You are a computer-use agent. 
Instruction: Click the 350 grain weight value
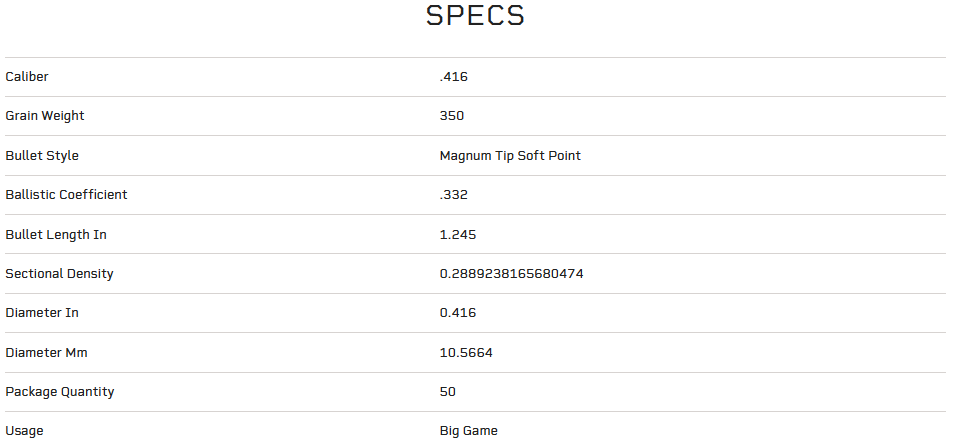[x=452, y=116]
